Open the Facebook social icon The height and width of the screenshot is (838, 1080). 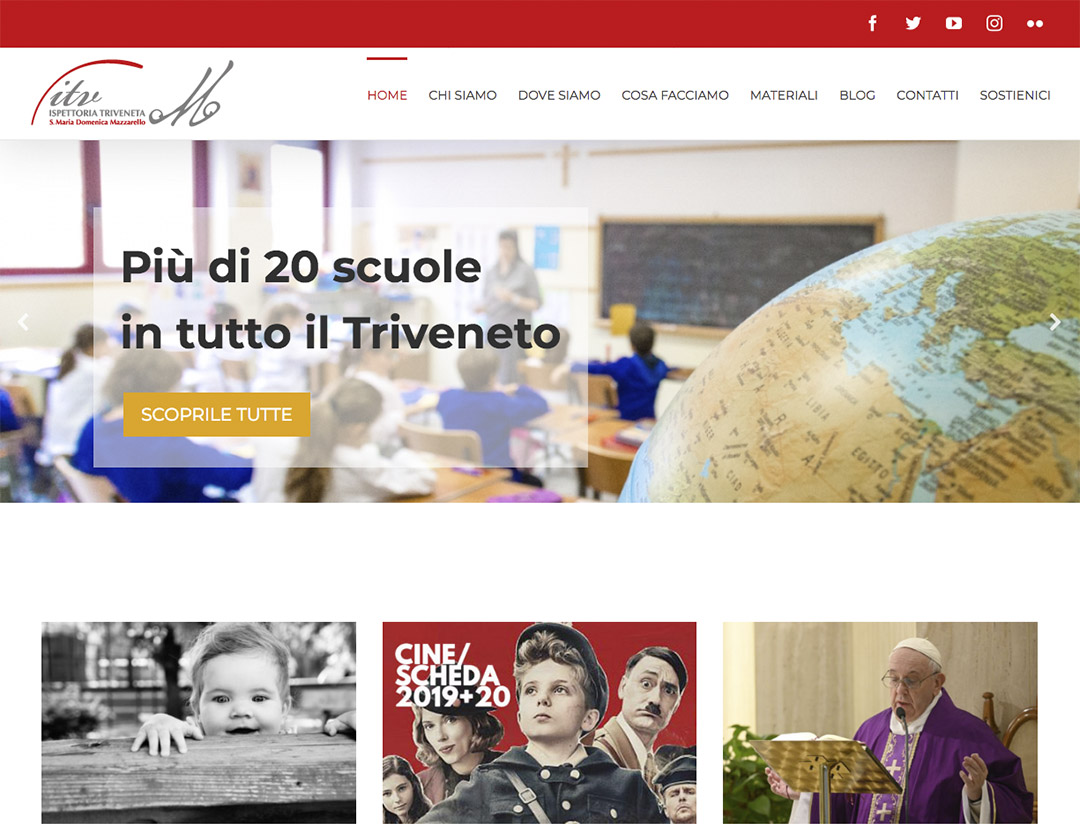point(872,23)
